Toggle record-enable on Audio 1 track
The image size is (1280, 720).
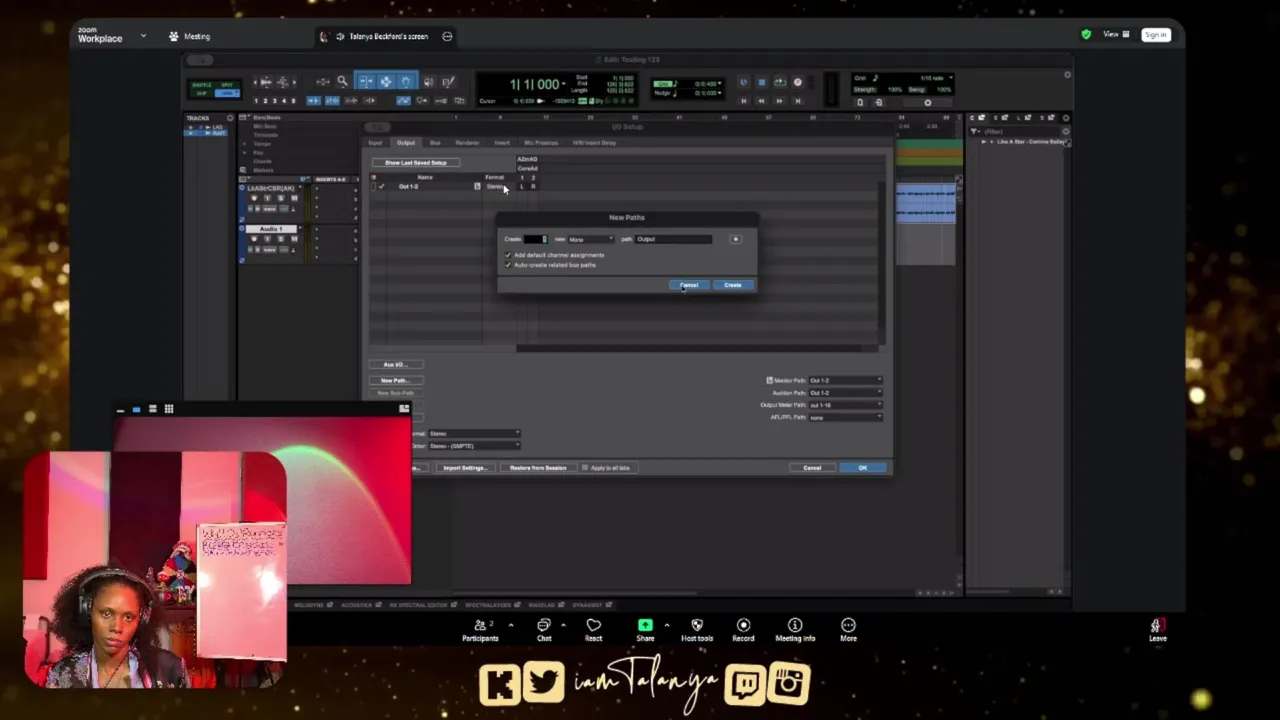coord(254,239)
